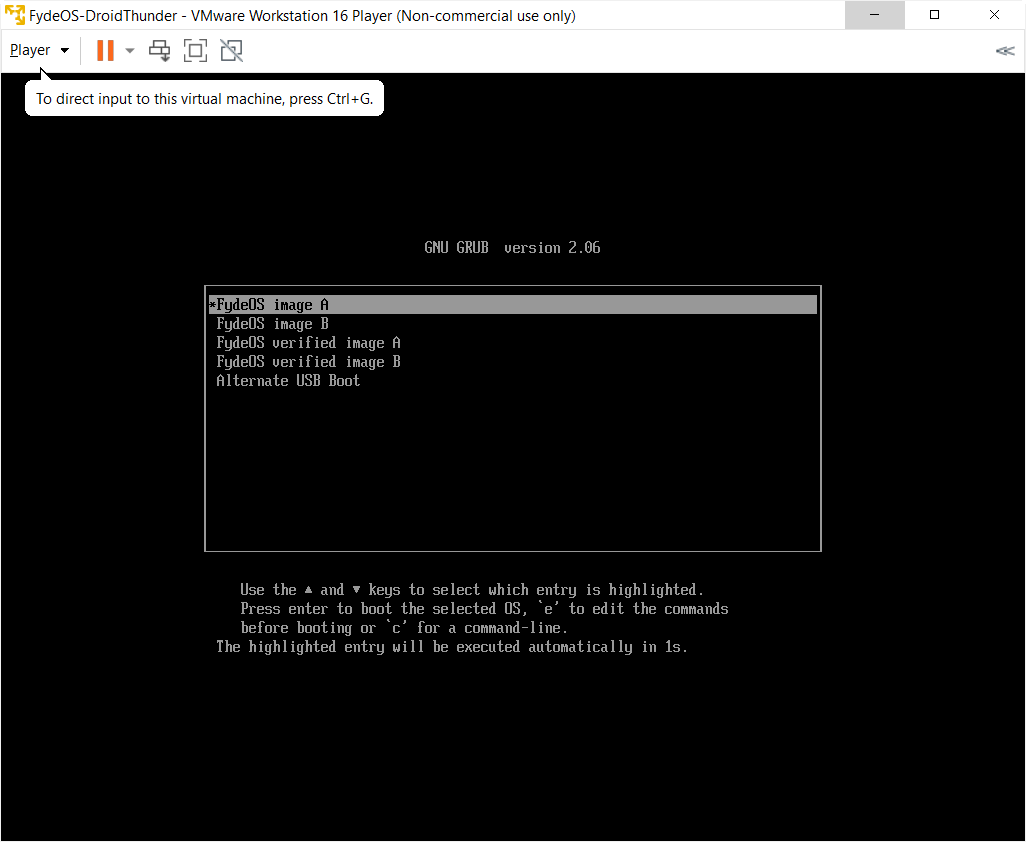The width and height of the screenshot is (1026, 842).
Task: Toggle Unity mode icon
Action: point(232,50)
